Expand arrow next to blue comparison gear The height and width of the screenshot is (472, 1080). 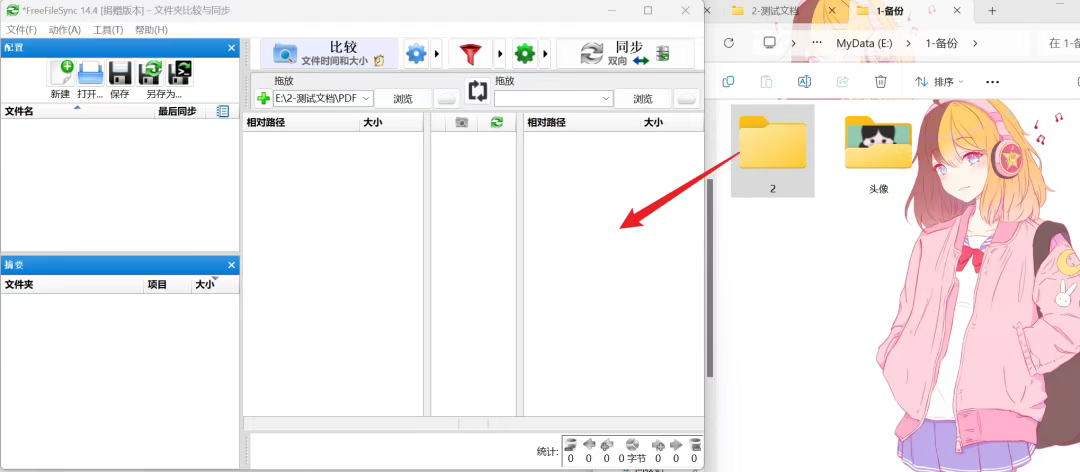436,54
